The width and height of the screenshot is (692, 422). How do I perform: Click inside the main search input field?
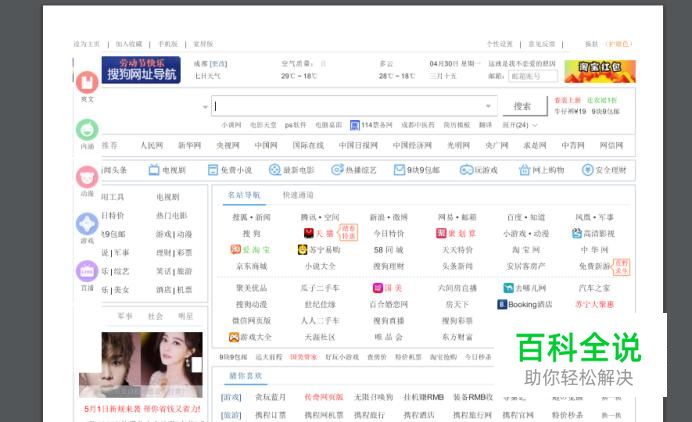coord(354,106)
